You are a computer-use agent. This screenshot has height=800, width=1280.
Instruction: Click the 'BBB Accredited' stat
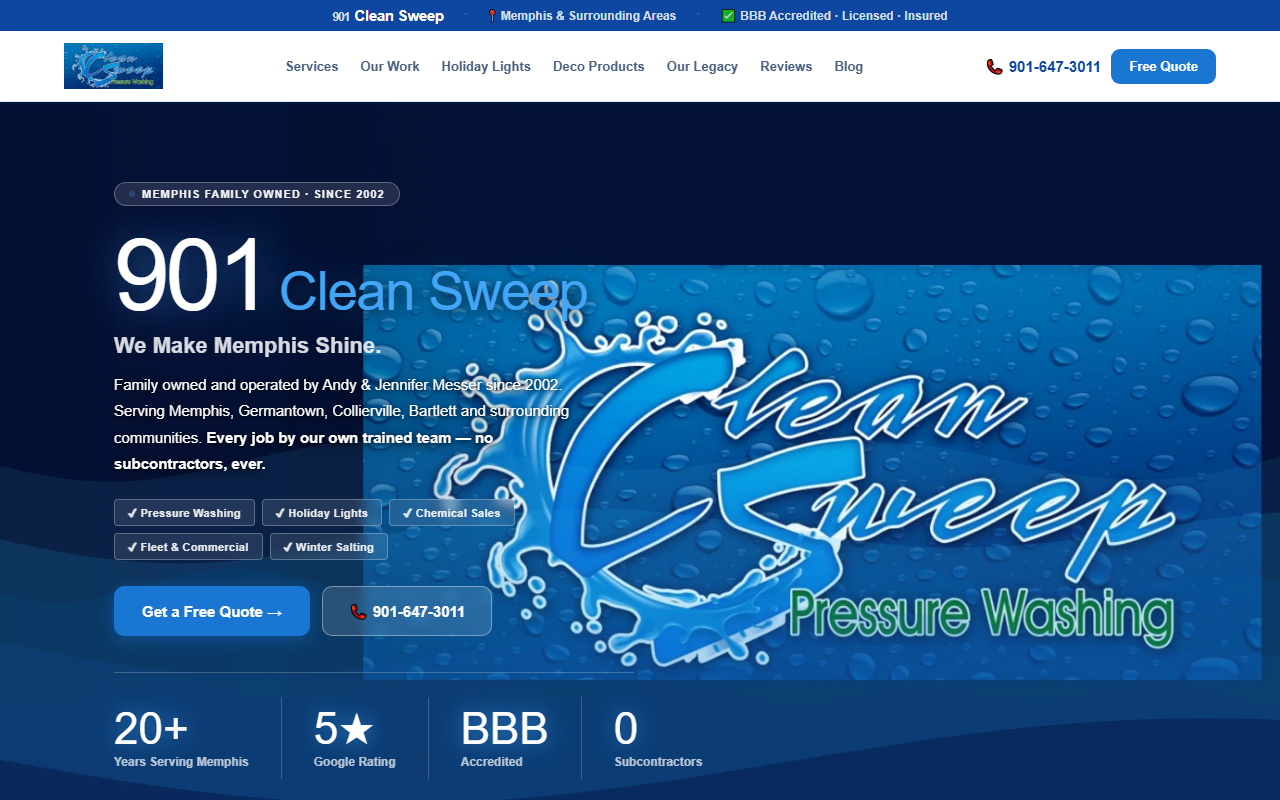point(504,738)
